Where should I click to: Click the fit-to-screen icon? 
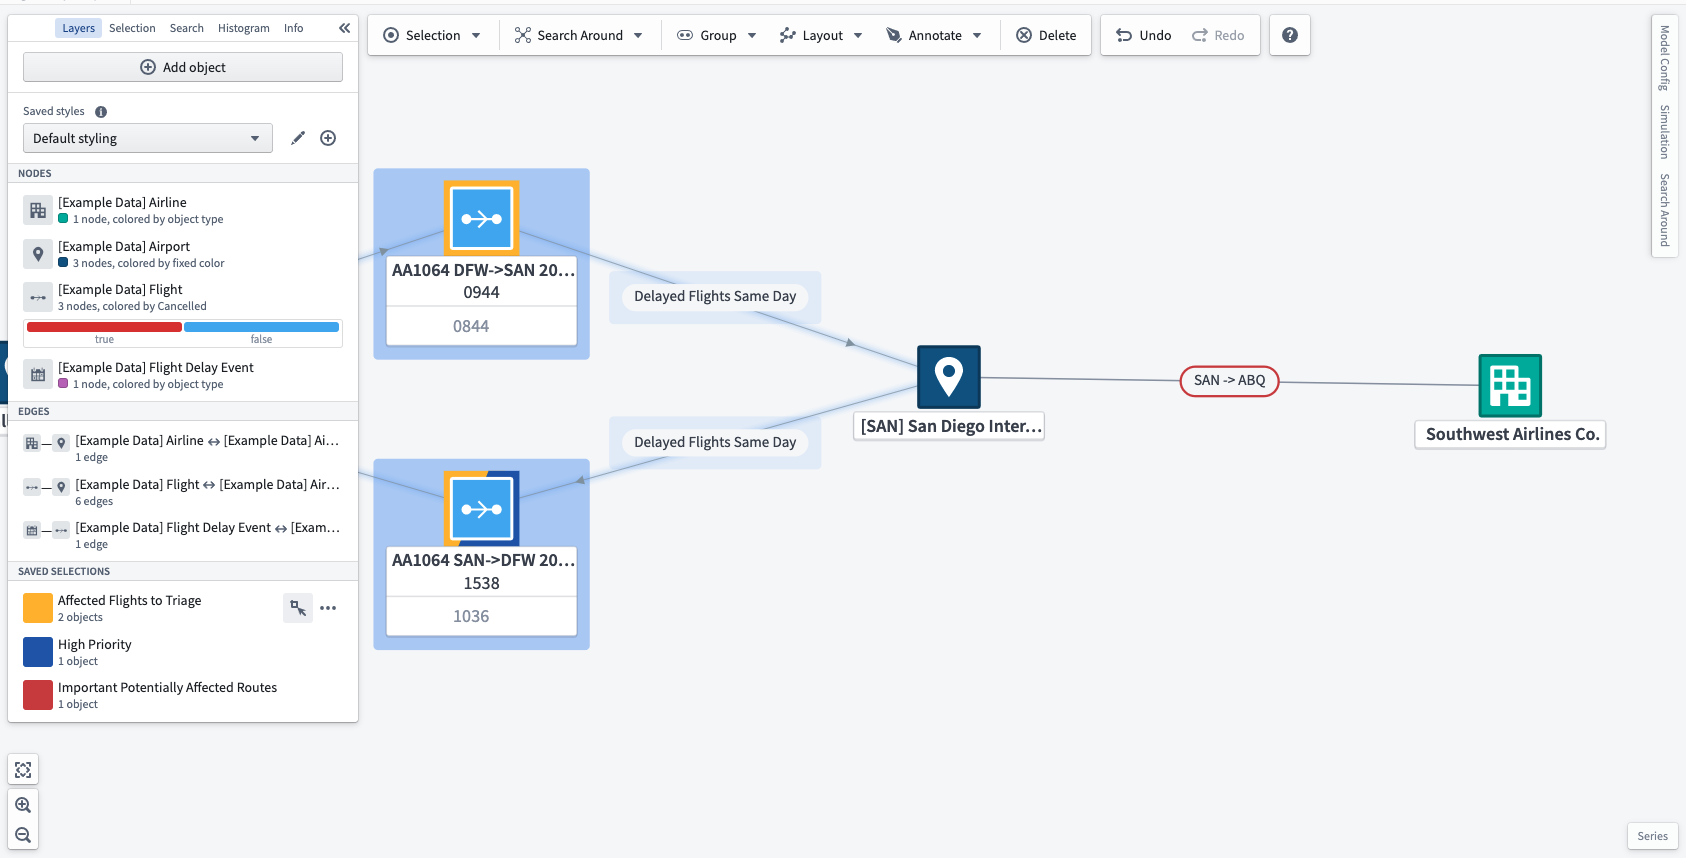(23, 770)
